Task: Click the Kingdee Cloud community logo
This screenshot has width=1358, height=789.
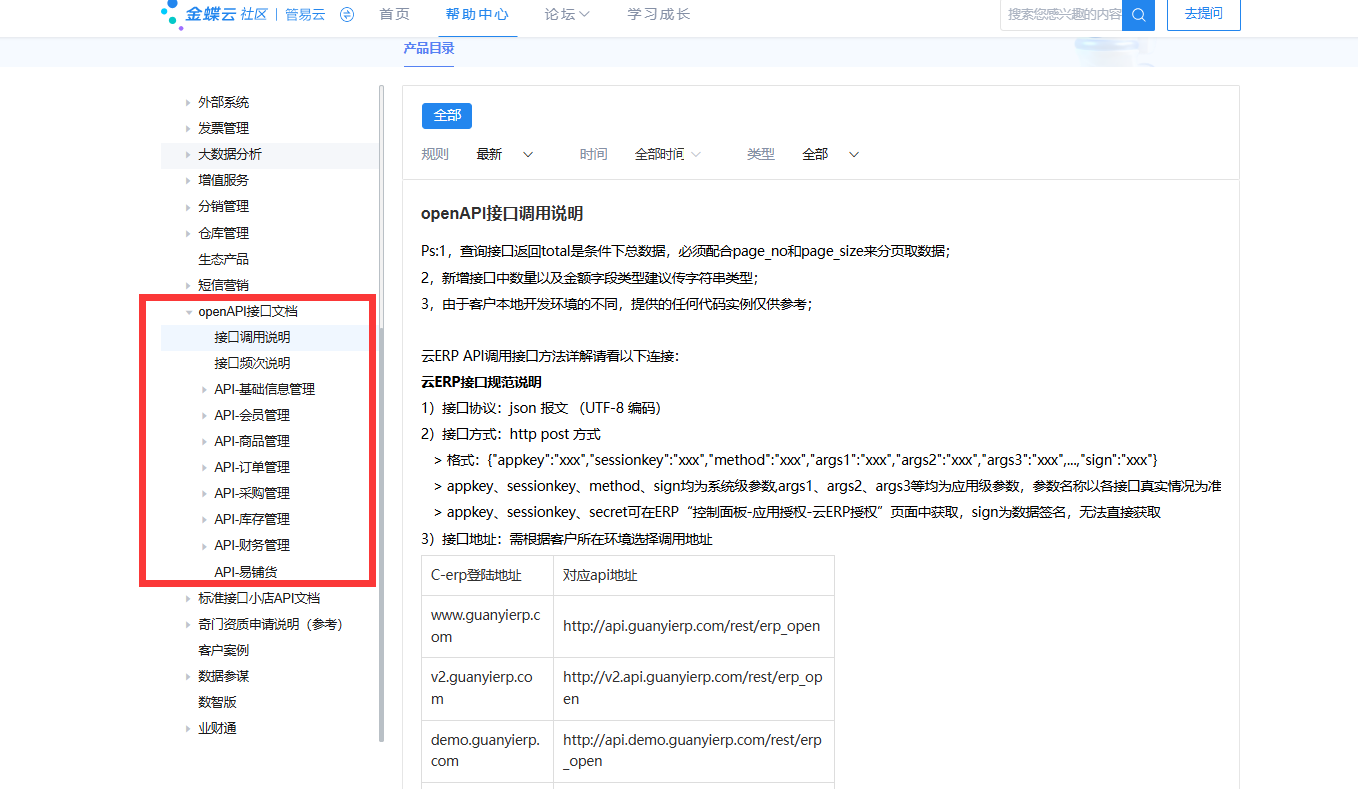Action: (214, 14)
